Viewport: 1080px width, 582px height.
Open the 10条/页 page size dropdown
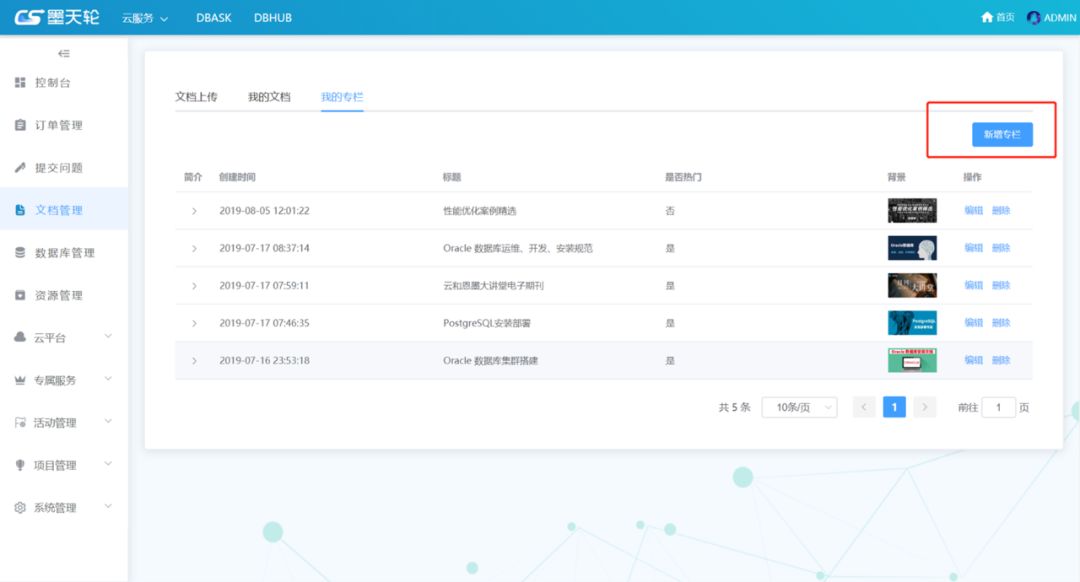click(x=799, y=407)
